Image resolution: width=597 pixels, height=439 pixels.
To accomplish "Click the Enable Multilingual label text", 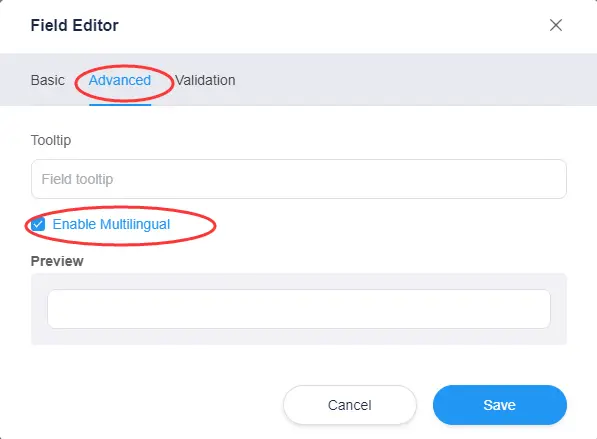I will point(111,224).
